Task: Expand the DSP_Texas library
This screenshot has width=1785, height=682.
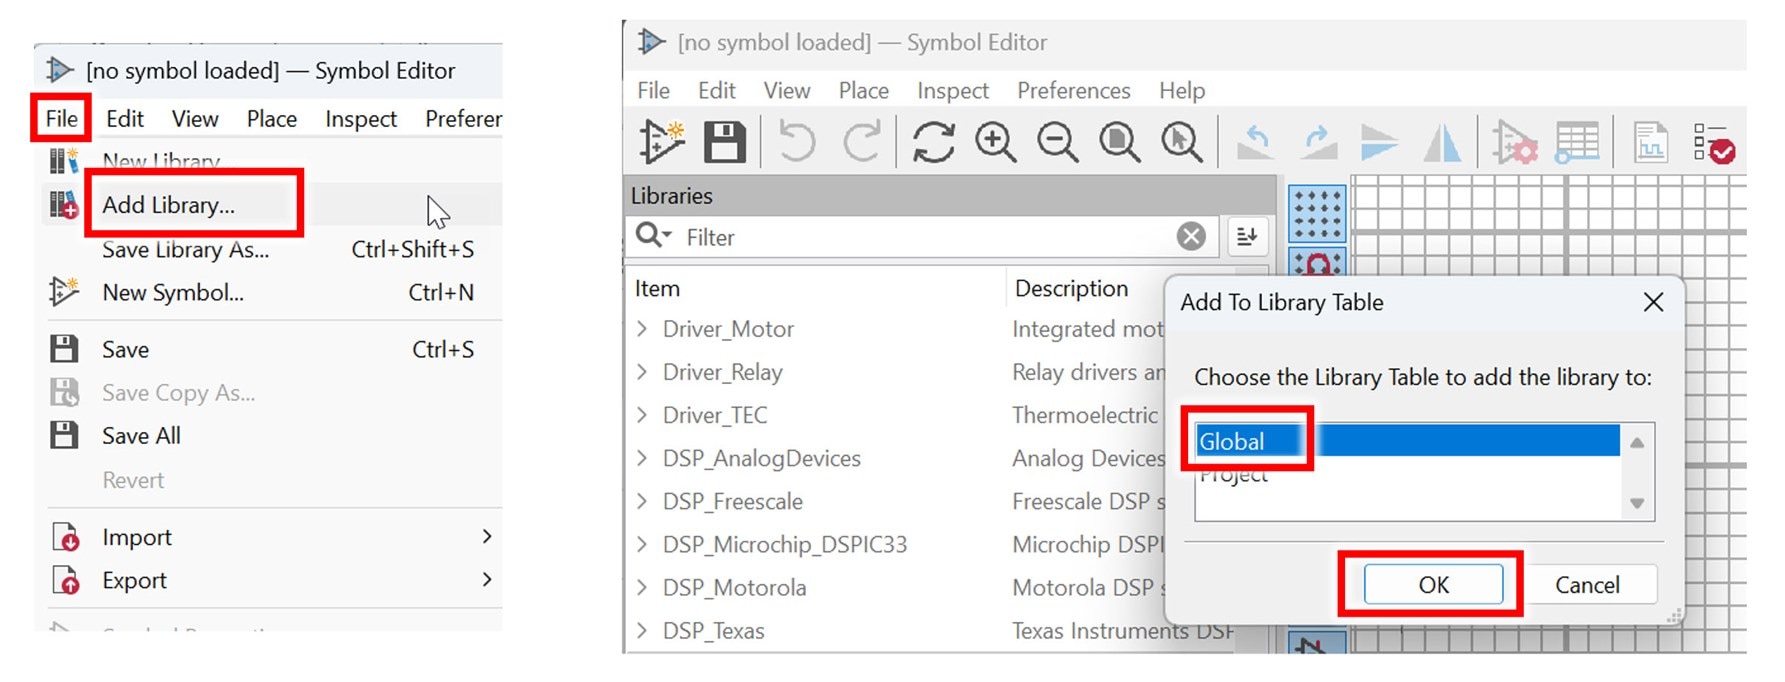Action: click(x=642, y=630)
